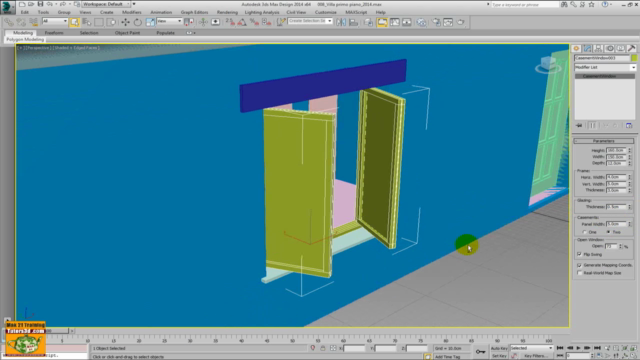Open the Hierarchy command panel tab
The width and height of the screenshot is (640, 360).
click(x=598, y=49)
